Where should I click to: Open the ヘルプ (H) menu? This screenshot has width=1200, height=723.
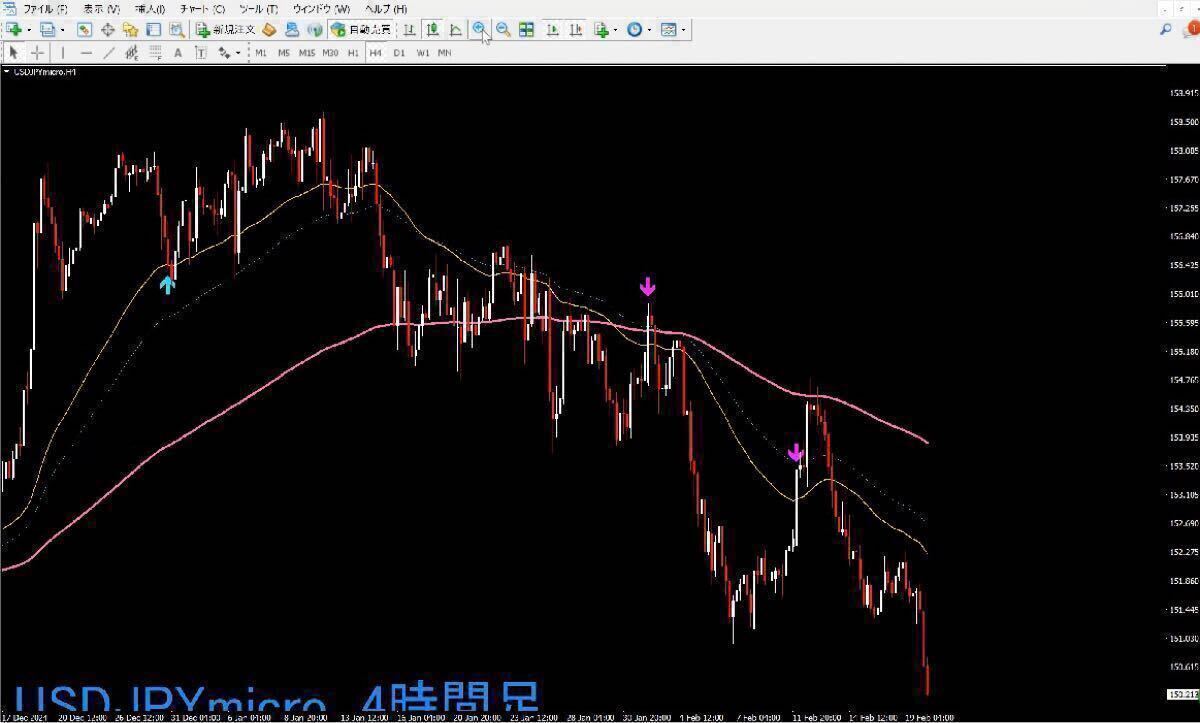pyautogui.click(x=385, y=9)
